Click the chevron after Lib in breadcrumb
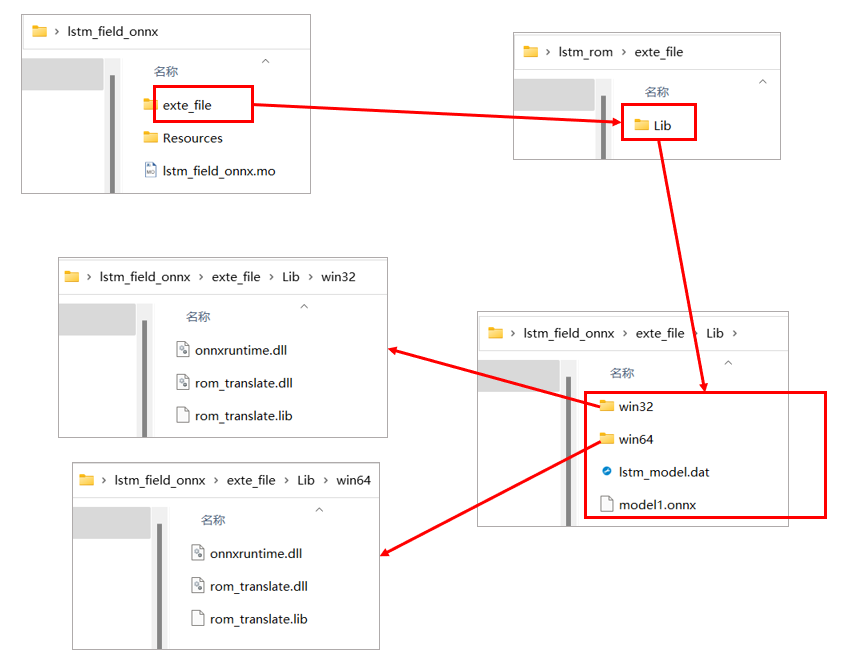 tap(736, 333)
